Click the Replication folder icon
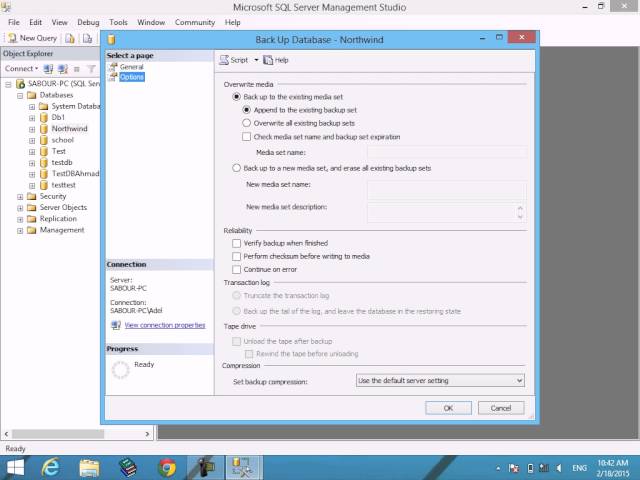640x480 pixels. tap(31, 219)
